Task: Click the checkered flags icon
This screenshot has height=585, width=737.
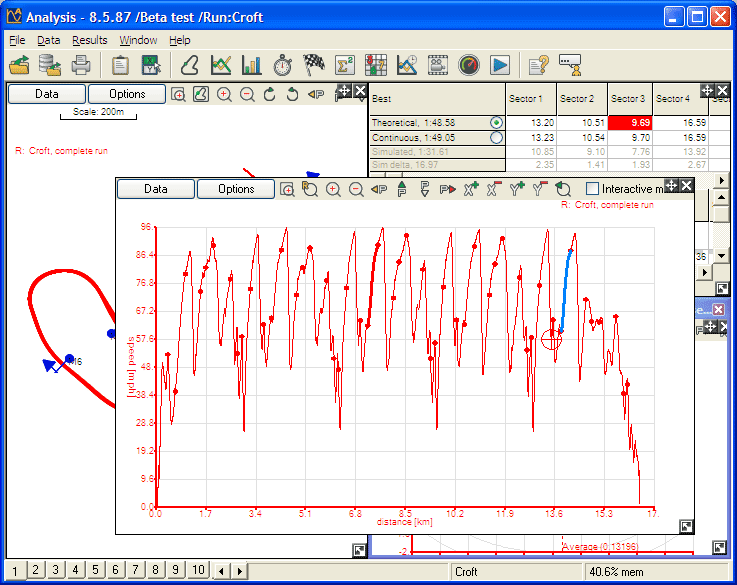Action: (314, 66)
